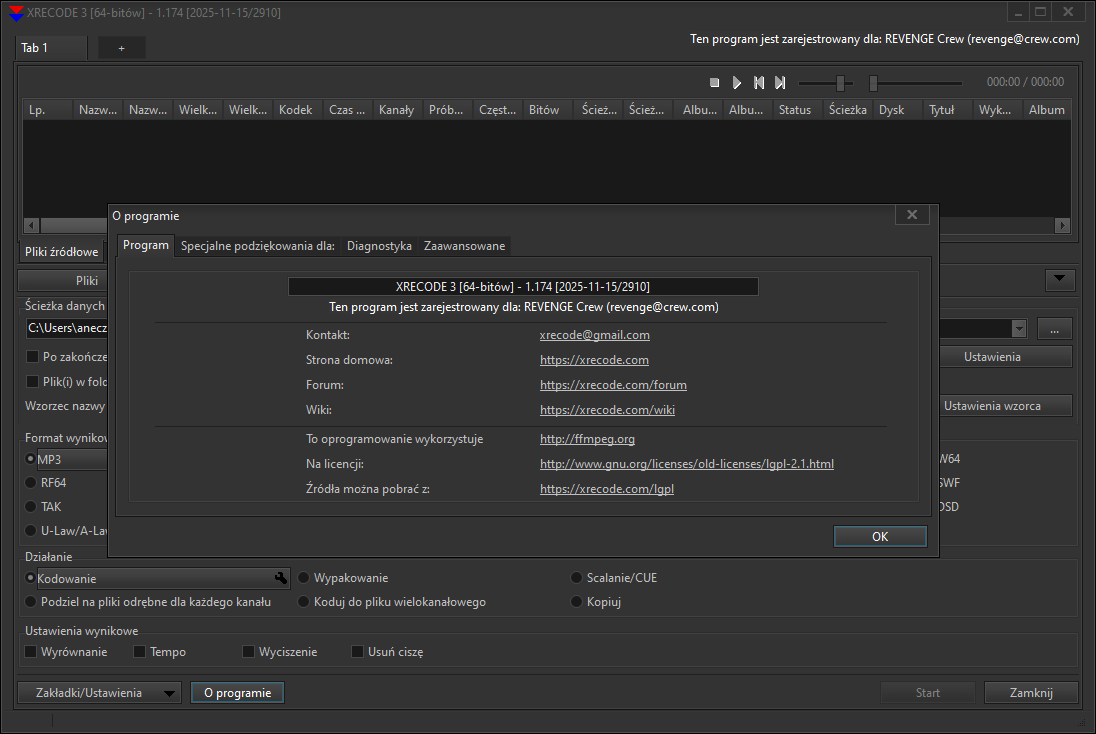This screenshot has width=1096, height=734.
Task: Enable Wyciszenie checkbox
Action: [x=248, y=652]
